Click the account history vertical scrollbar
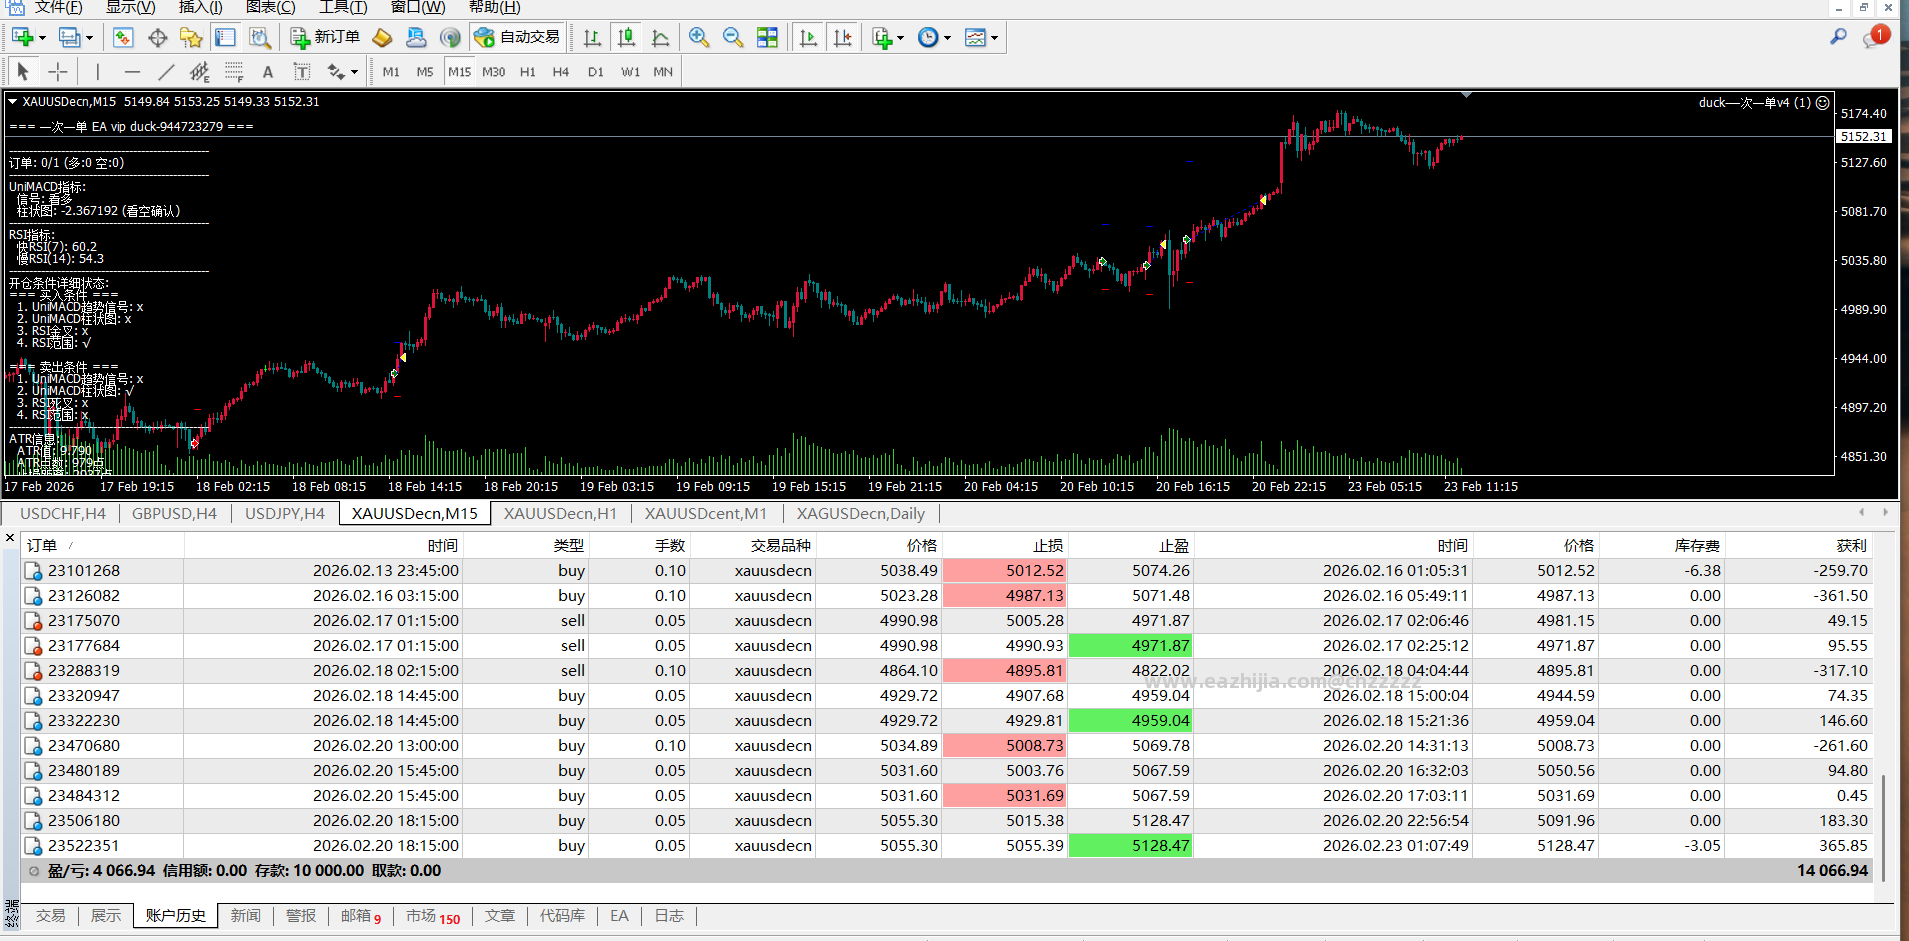This screenshot has height=941, width=1909. (1884, 706)
